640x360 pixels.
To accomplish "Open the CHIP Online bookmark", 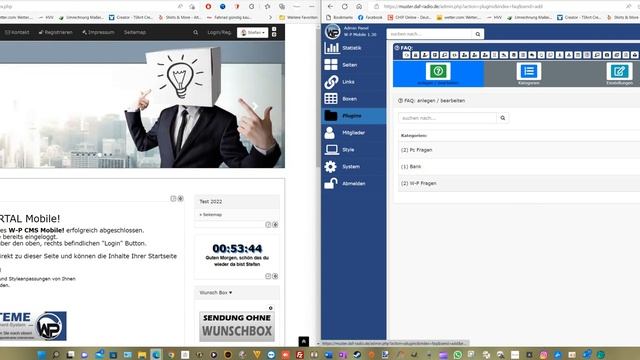I will coord(409,18).
